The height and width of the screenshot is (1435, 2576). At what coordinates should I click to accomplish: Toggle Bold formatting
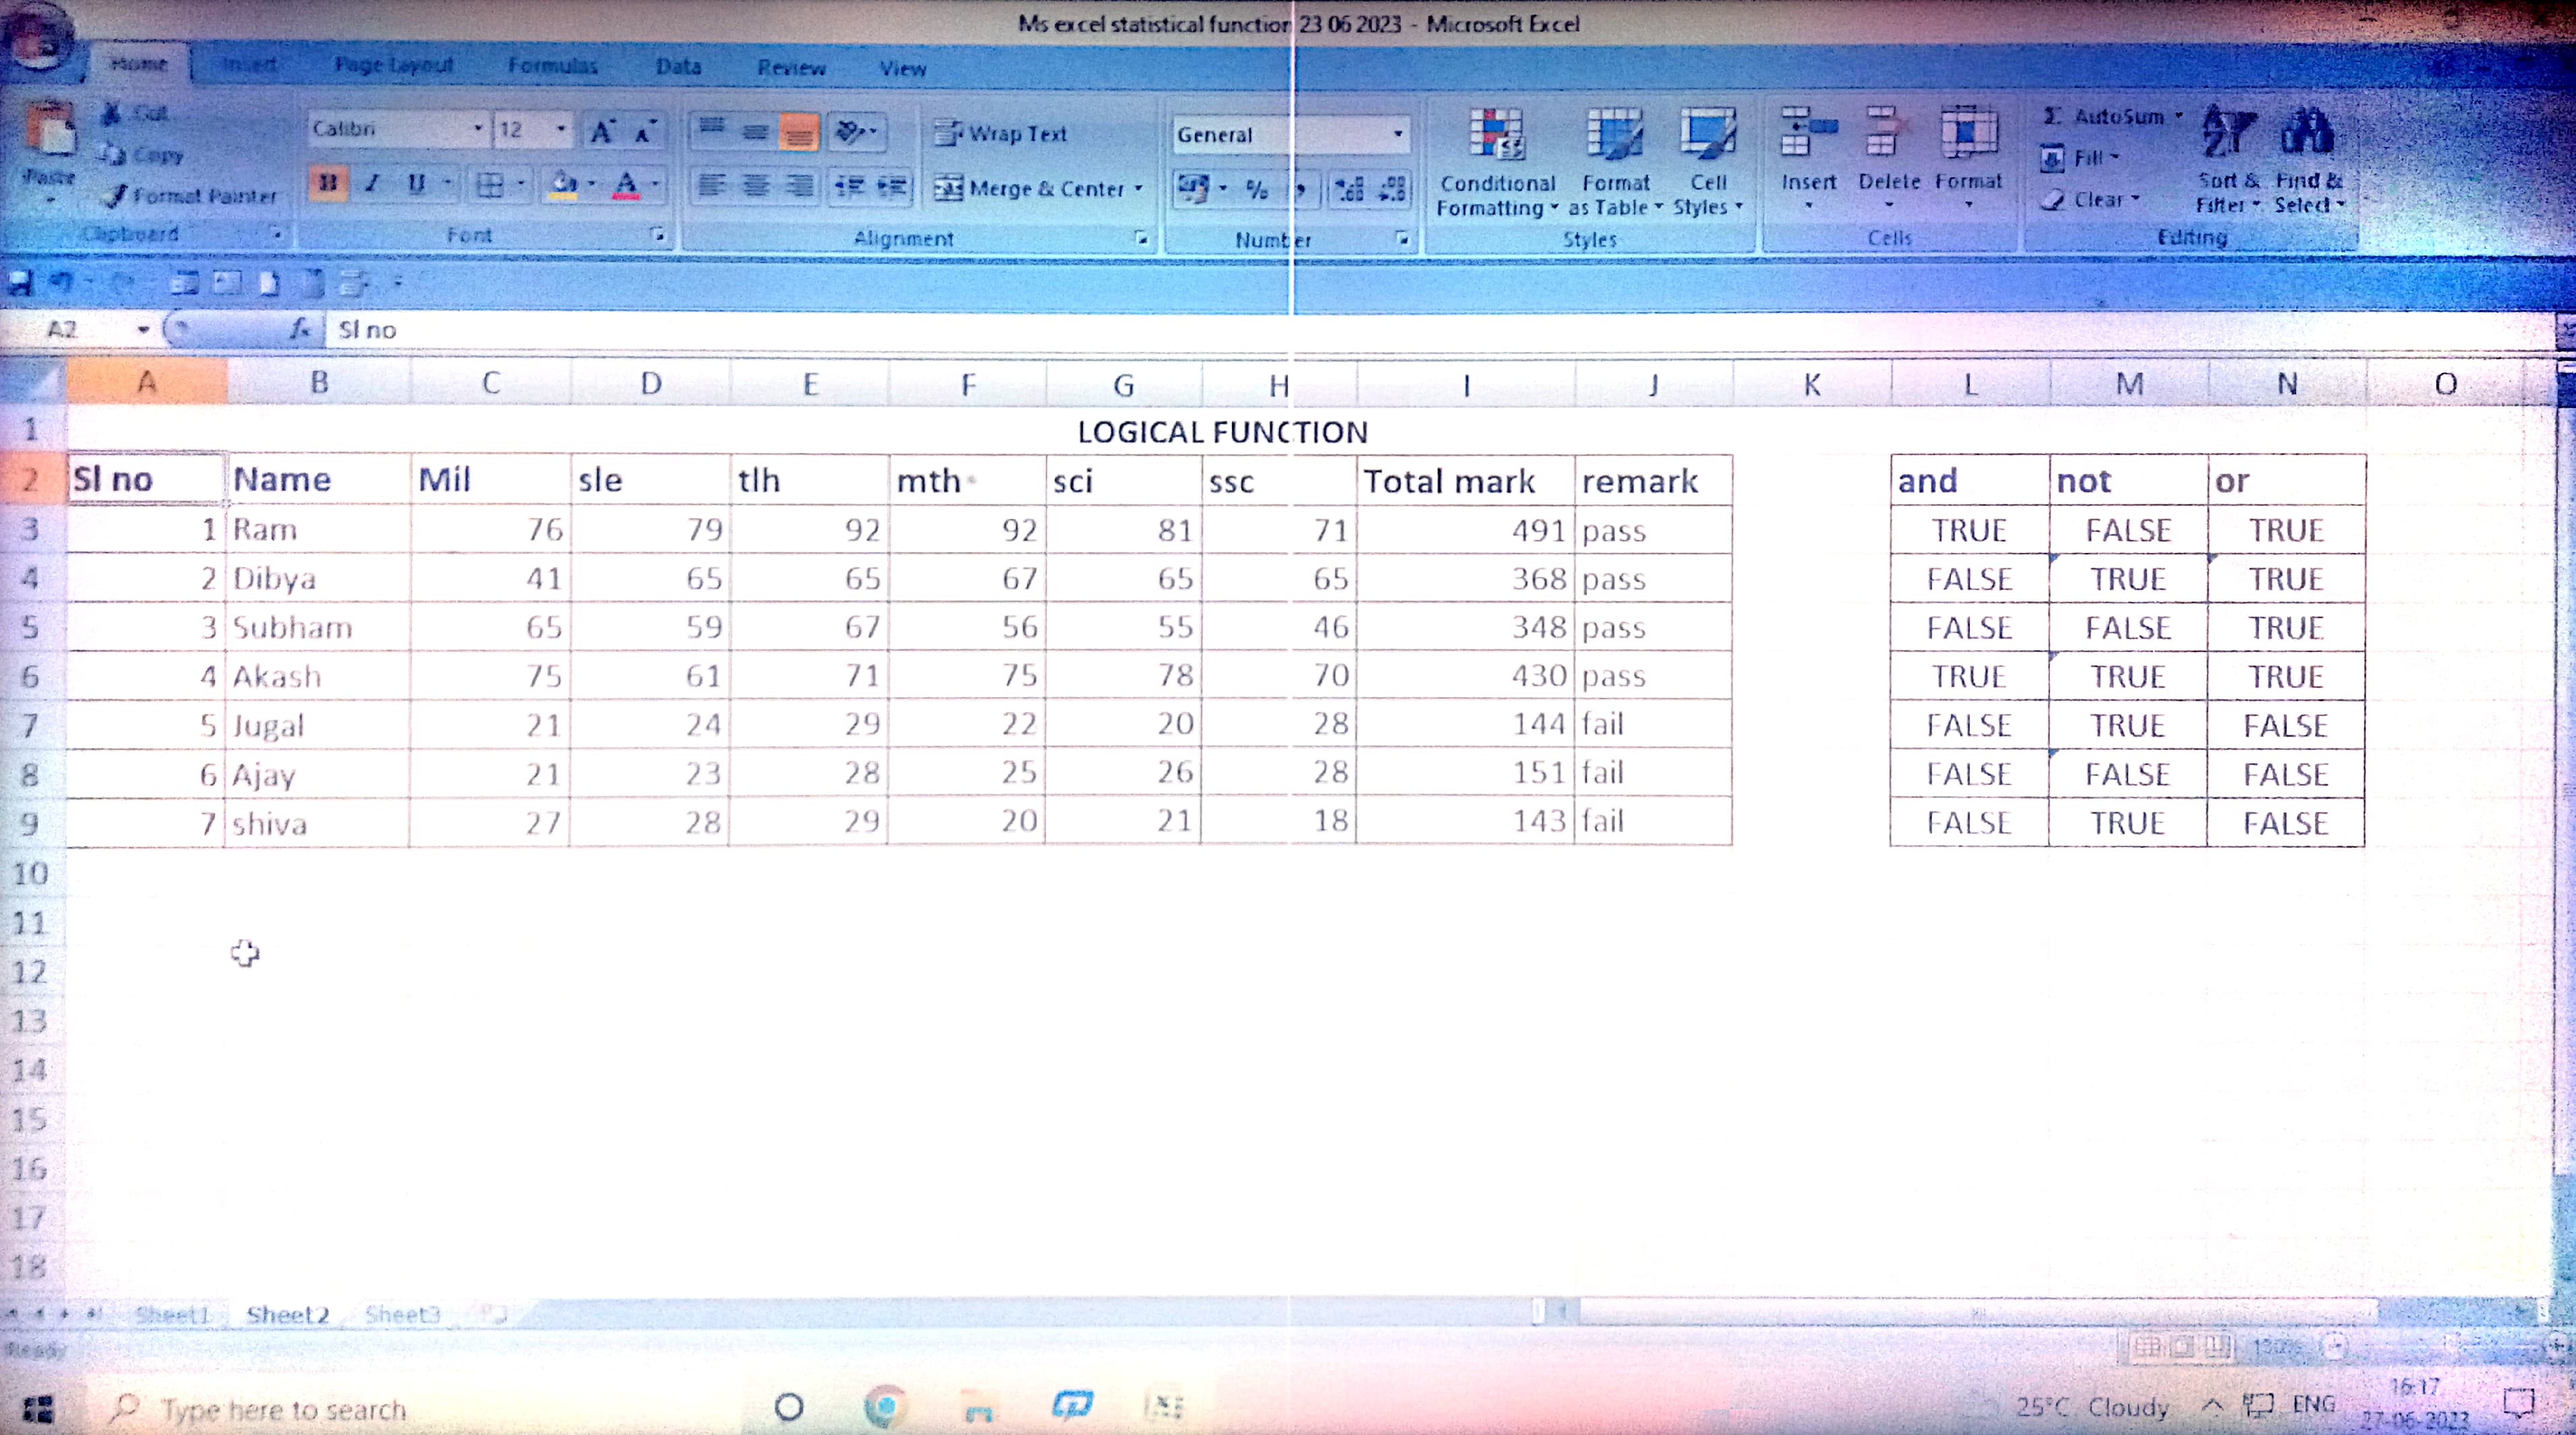click(328, 184)
